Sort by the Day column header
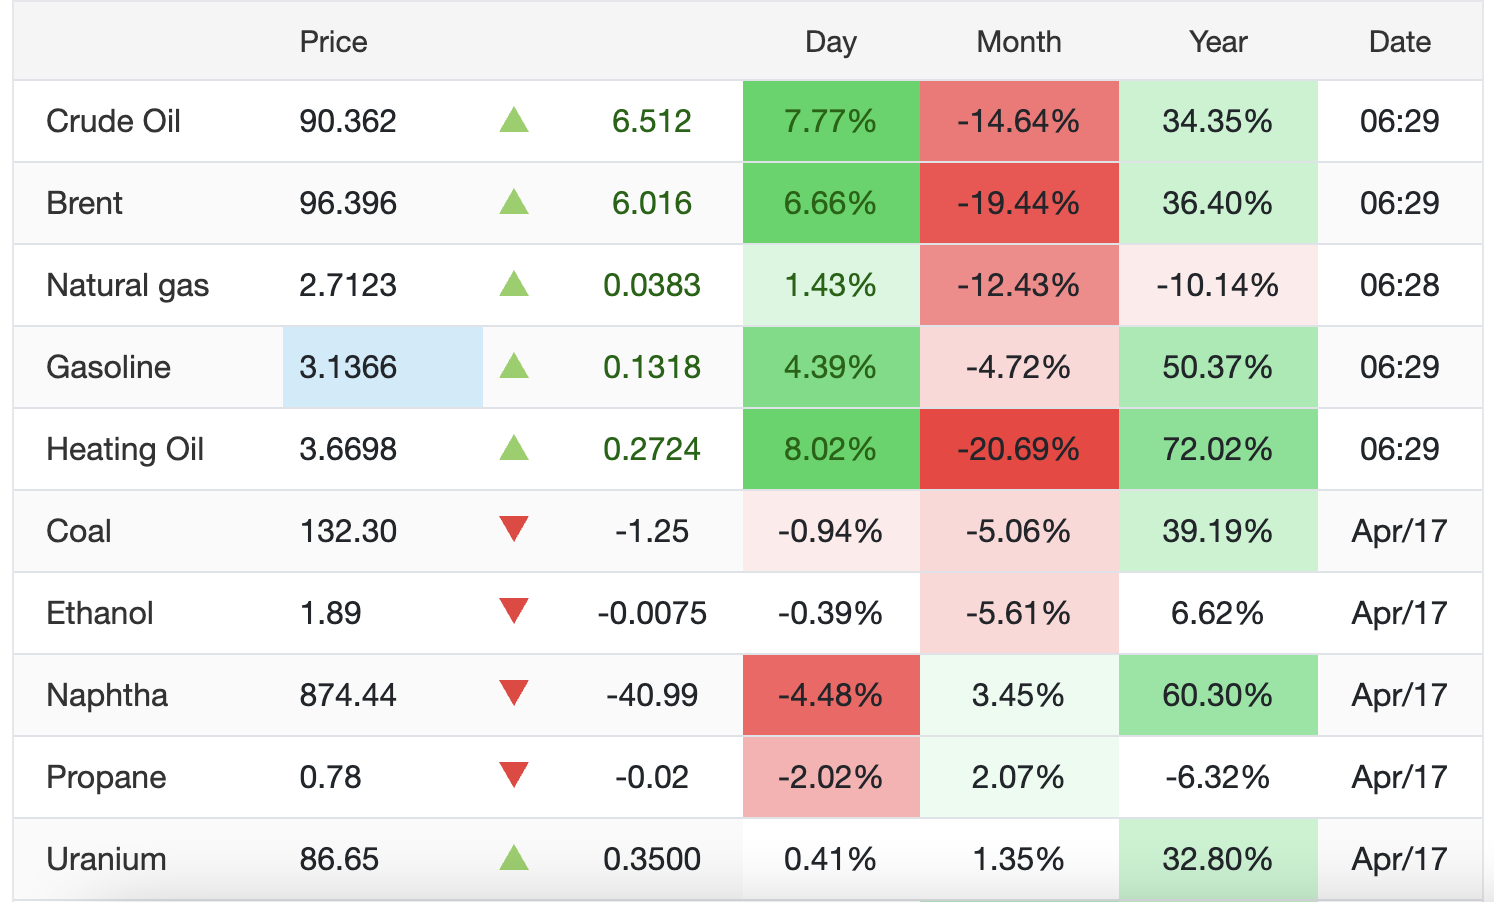The image size is (1494, 902). [830, 42]
